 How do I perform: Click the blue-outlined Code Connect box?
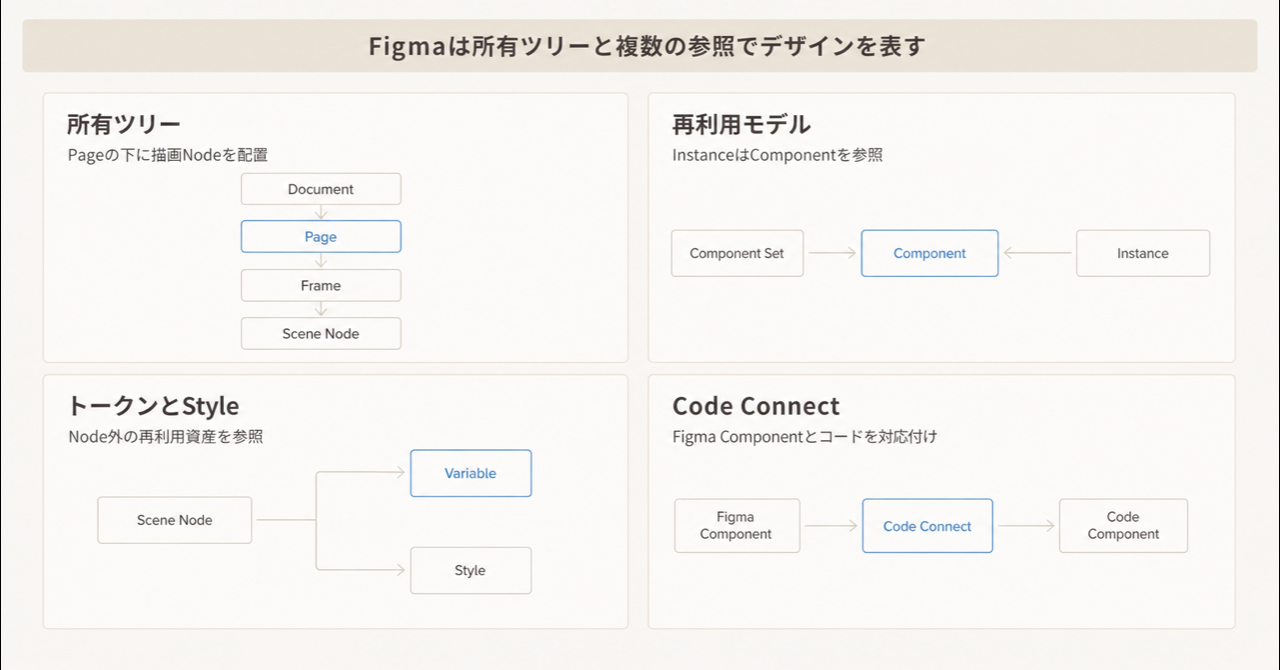928,526
